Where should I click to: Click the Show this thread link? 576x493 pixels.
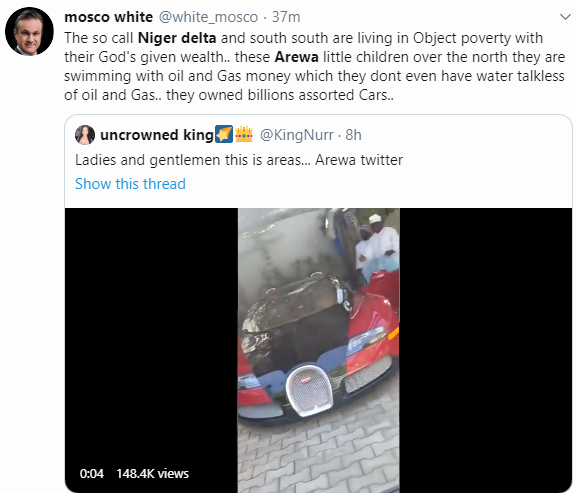[130, 184]
